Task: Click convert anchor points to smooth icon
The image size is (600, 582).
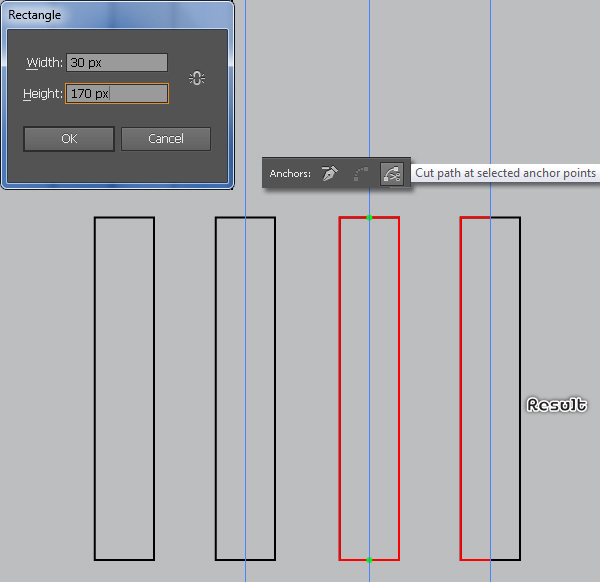Action: pyautogui.click(x=360, y=174)
